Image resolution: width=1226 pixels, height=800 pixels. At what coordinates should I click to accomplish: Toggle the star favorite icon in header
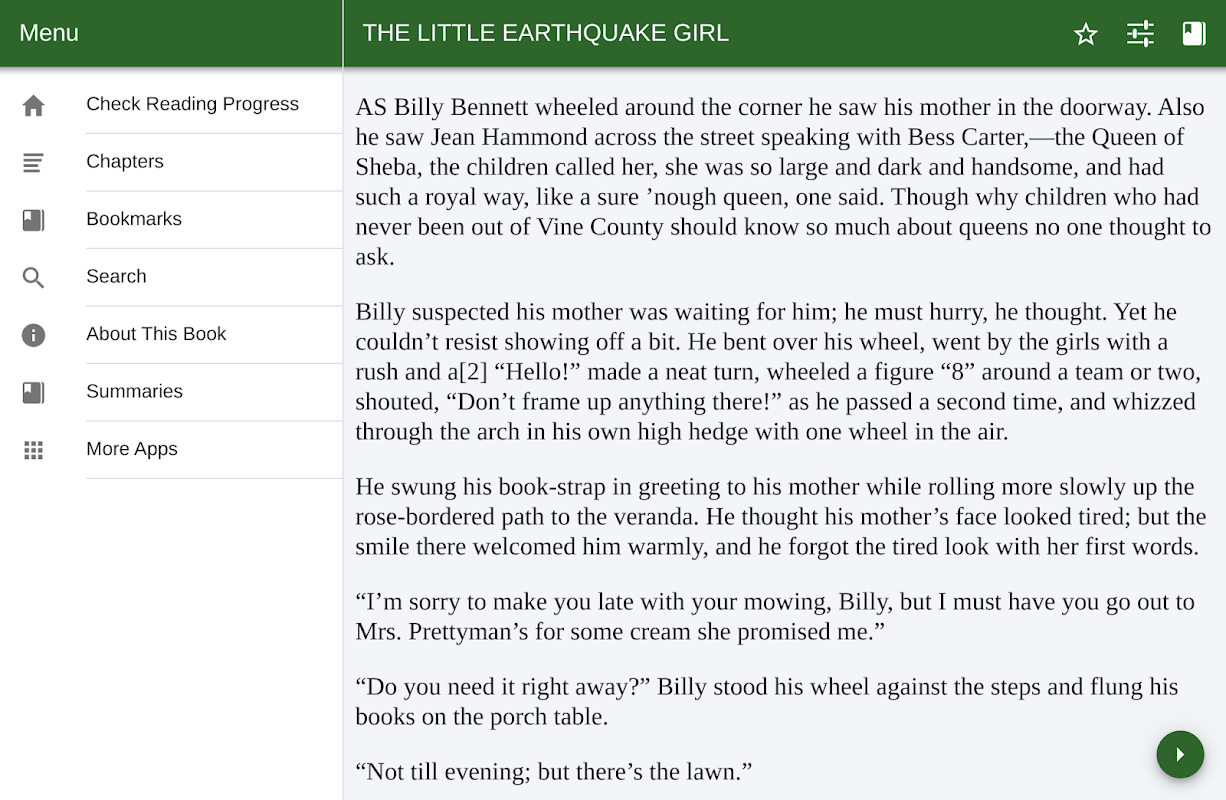(1086, 34)
